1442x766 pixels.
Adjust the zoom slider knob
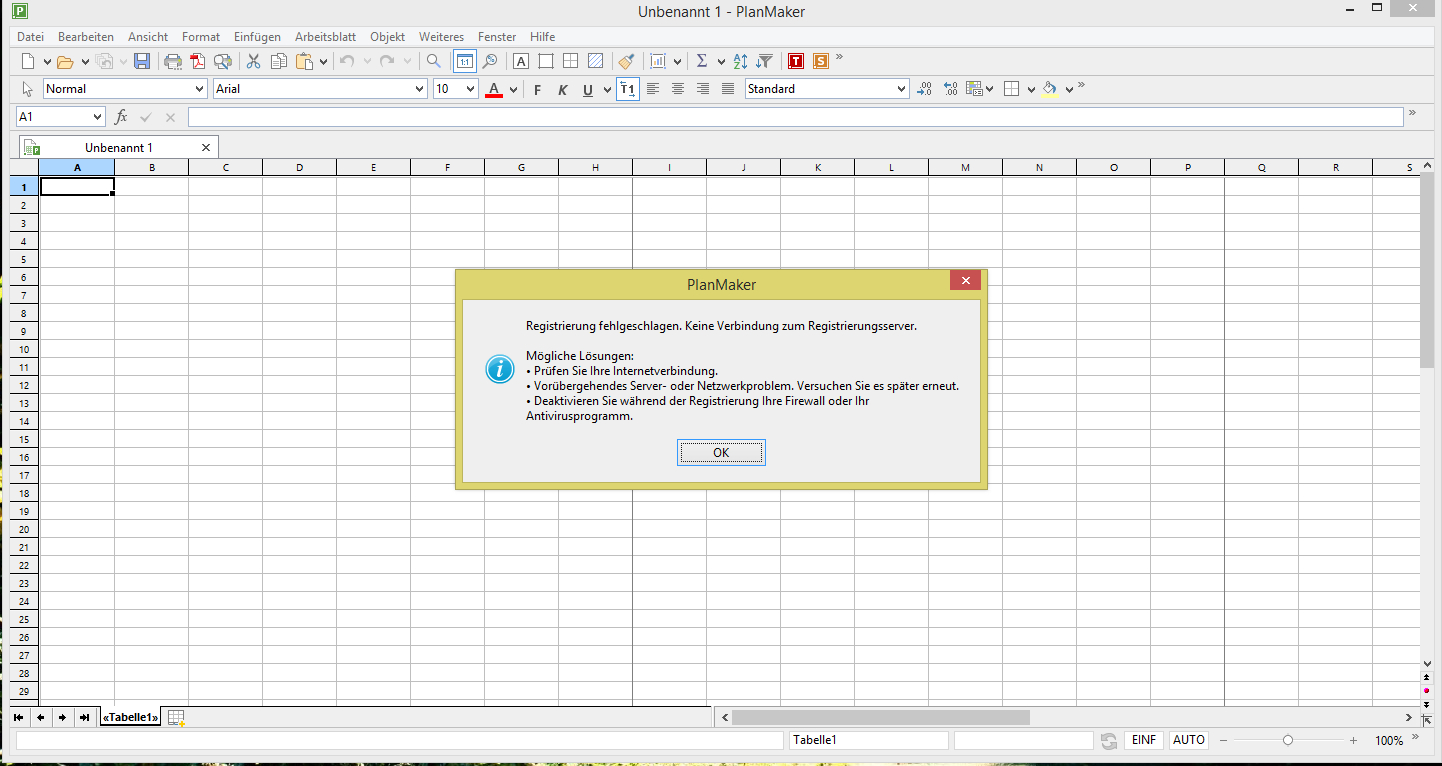[x=1288, y=741]
